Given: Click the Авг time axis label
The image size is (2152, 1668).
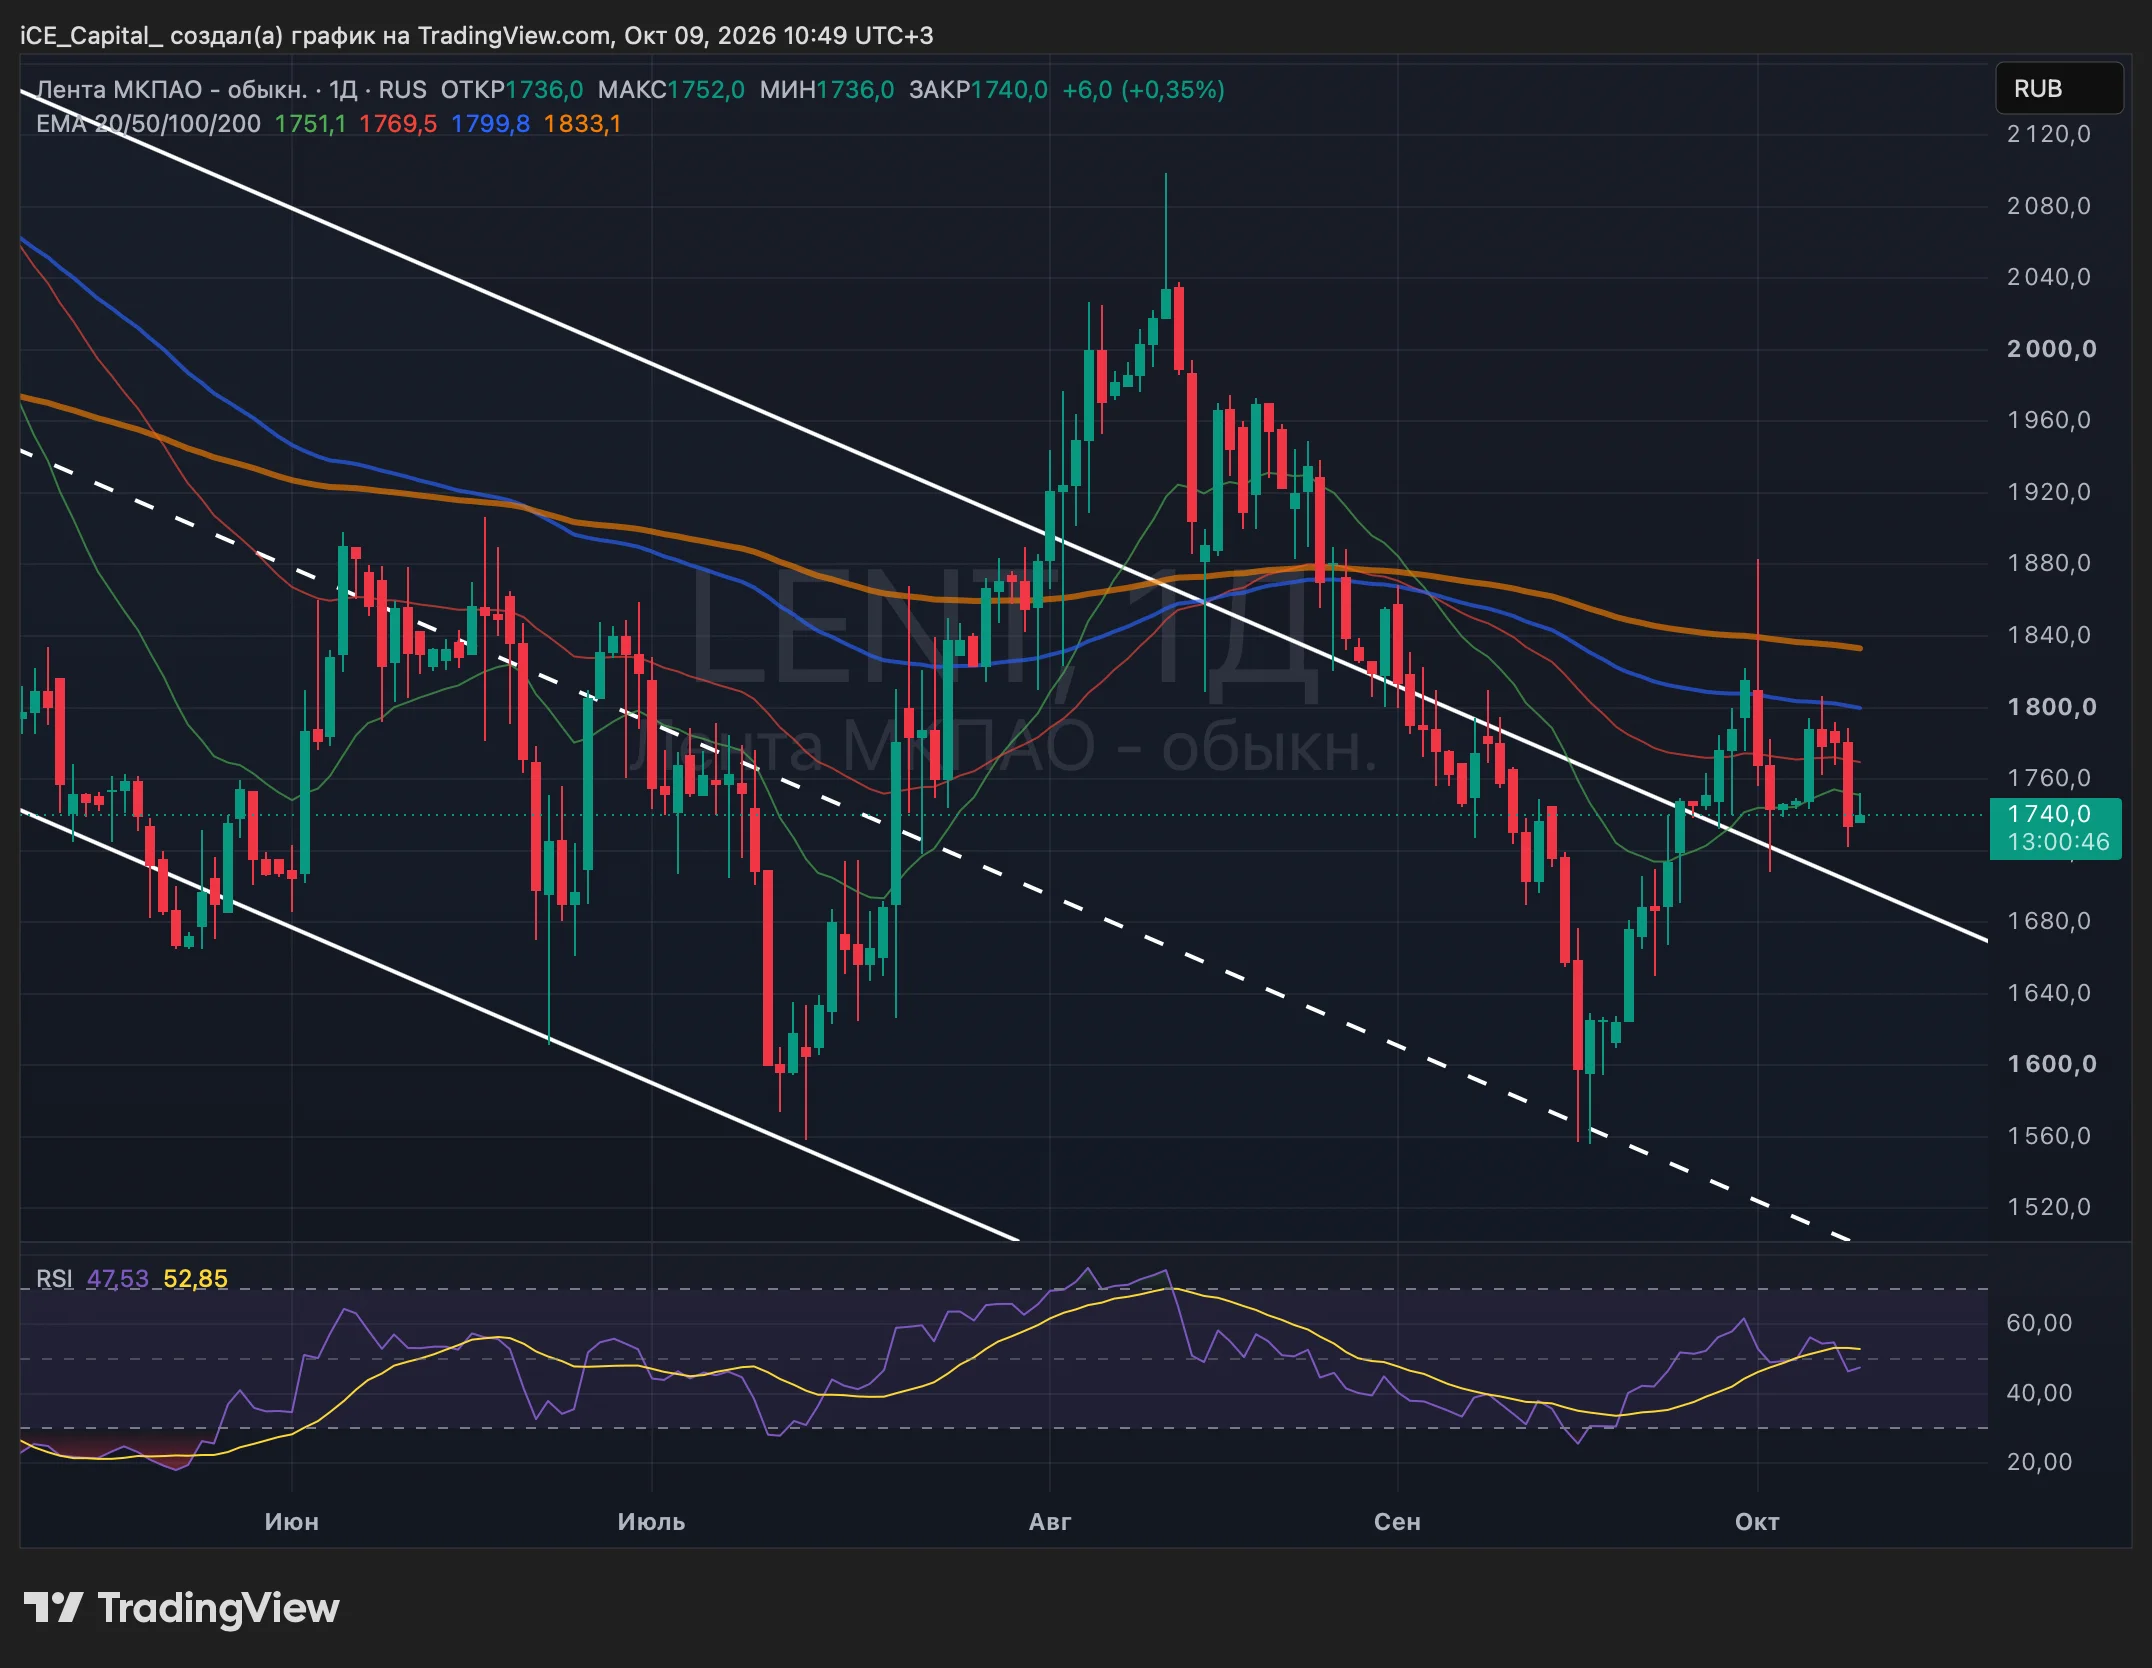Looking at the screenshot, I should pyautogui.click(x=1050, y=1522).
